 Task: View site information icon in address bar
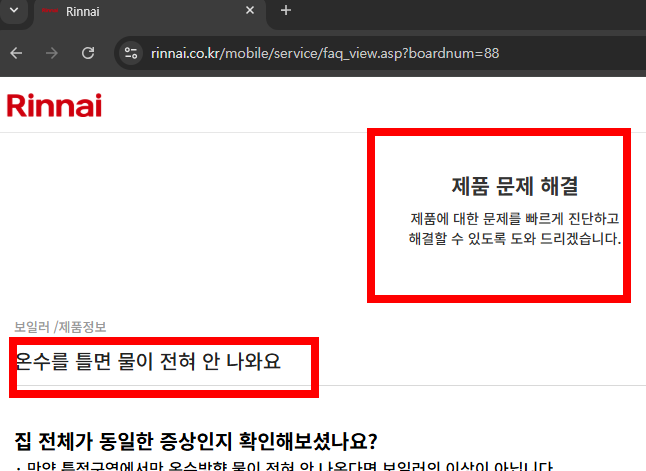131,53
